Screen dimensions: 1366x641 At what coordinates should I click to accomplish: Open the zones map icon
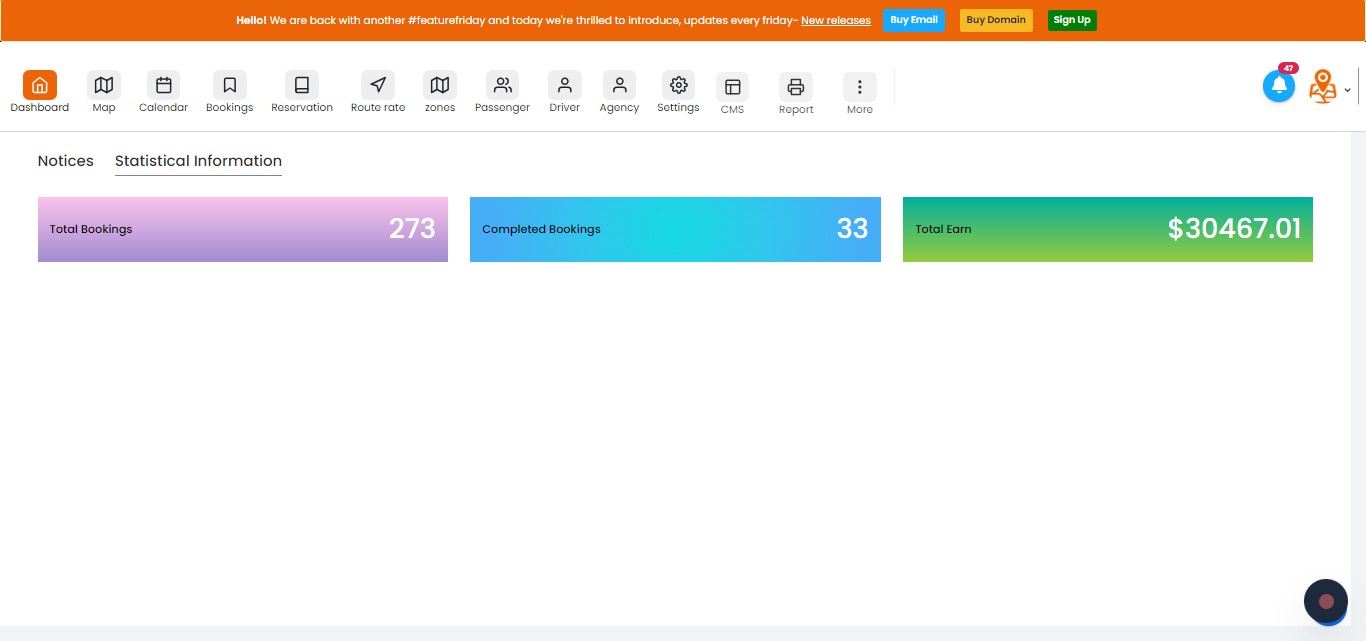440,85
